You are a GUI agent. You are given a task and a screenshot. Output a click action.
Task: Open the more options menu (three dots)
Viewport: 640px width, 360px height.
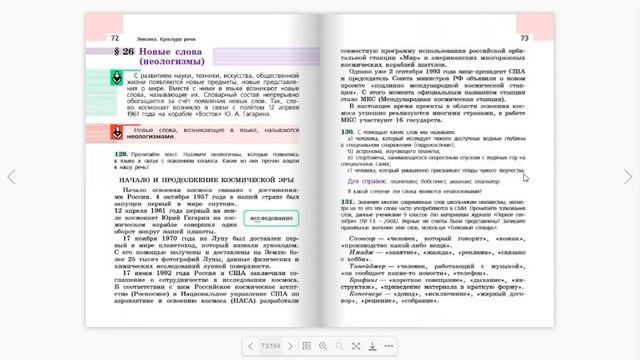coord(389,346)
